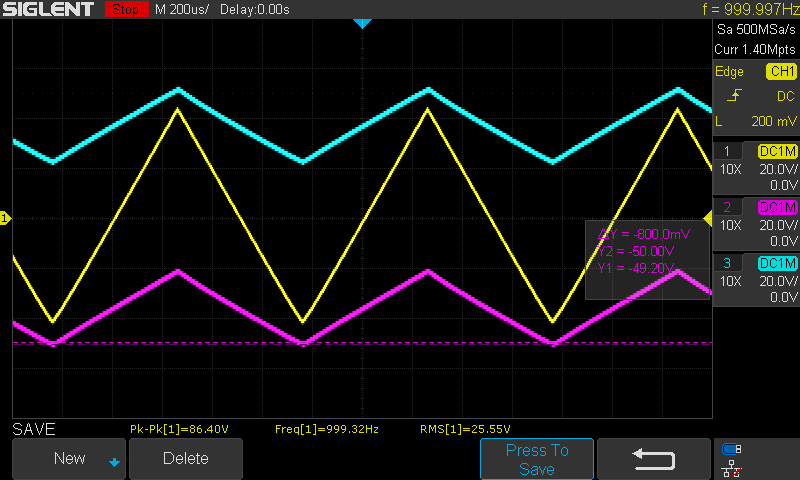The image size is (800, 480).
Task: Click the rising edge trigger slope icon
Action: click(x=734, y=95)
